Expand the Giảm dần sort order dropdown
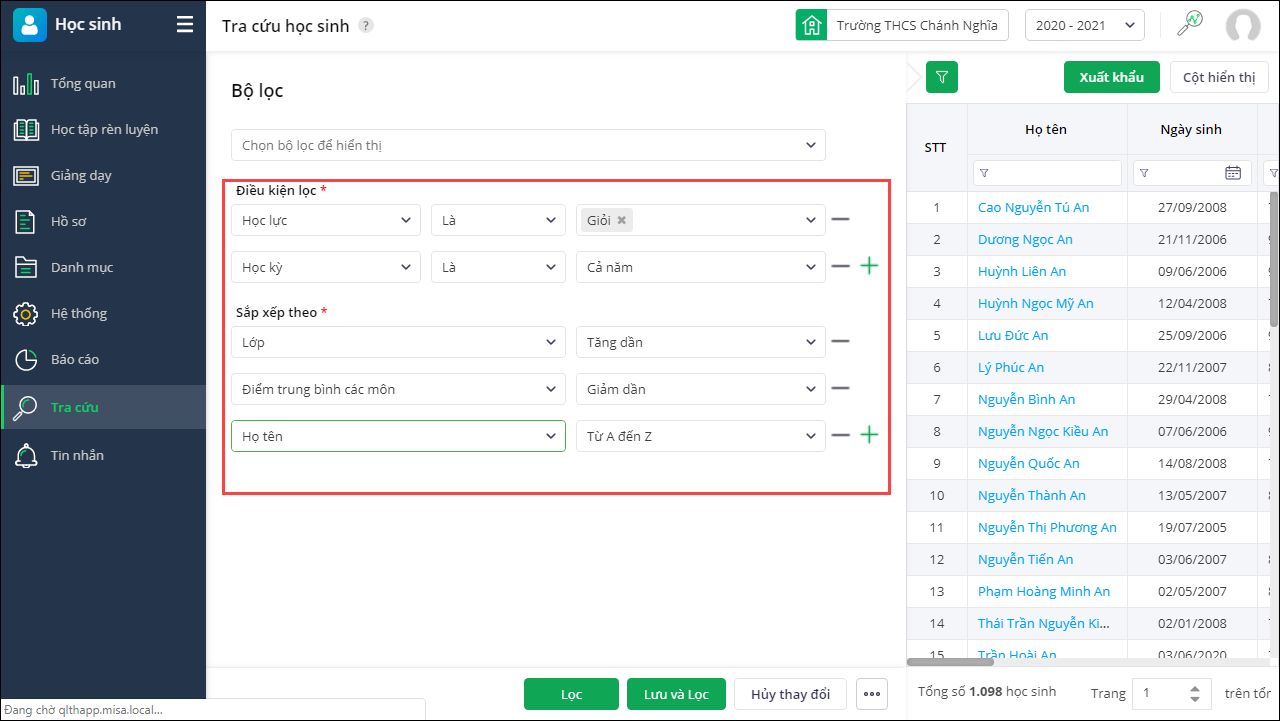The height and width of the screenshot is (721, 1280). 700,389
